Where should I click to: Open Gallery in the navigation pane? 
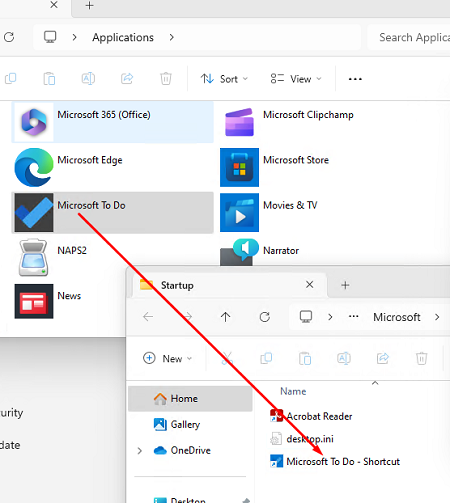coord(177,424)
